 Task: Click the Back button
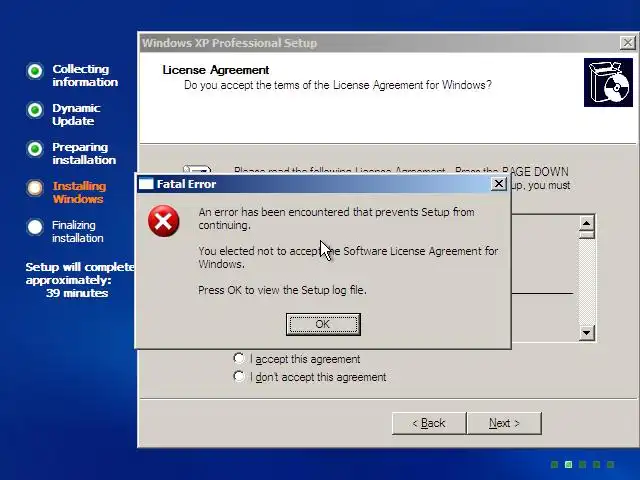(x=429, y=423)
